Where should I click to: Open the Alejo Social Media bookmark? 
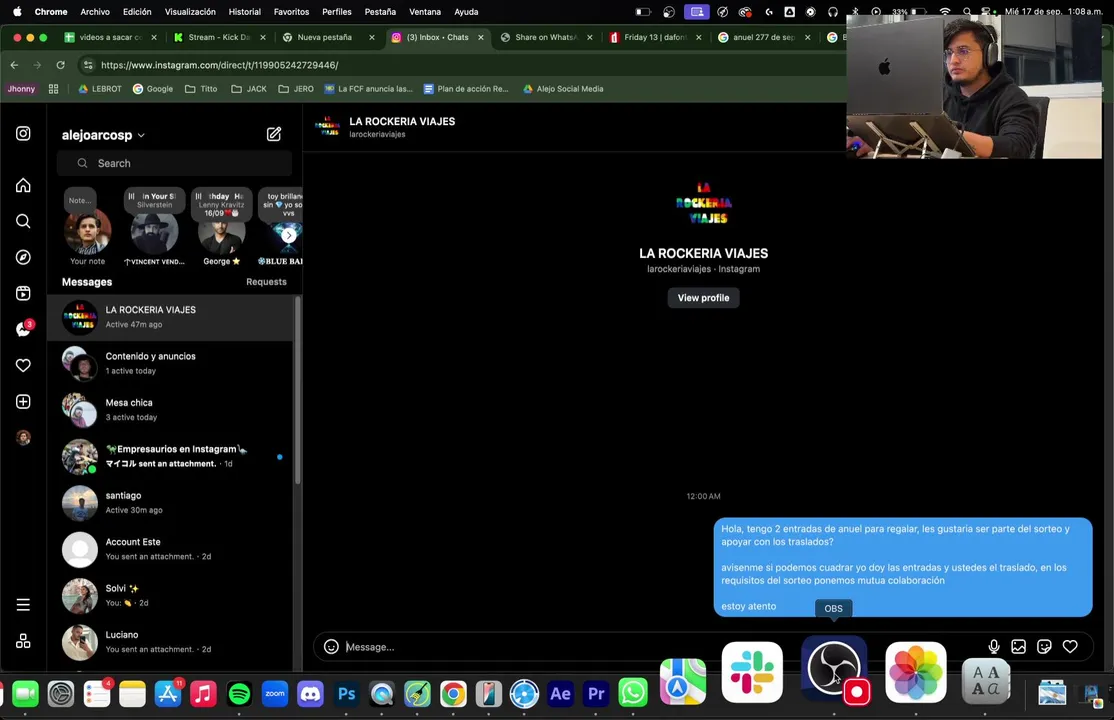[563, 89]
